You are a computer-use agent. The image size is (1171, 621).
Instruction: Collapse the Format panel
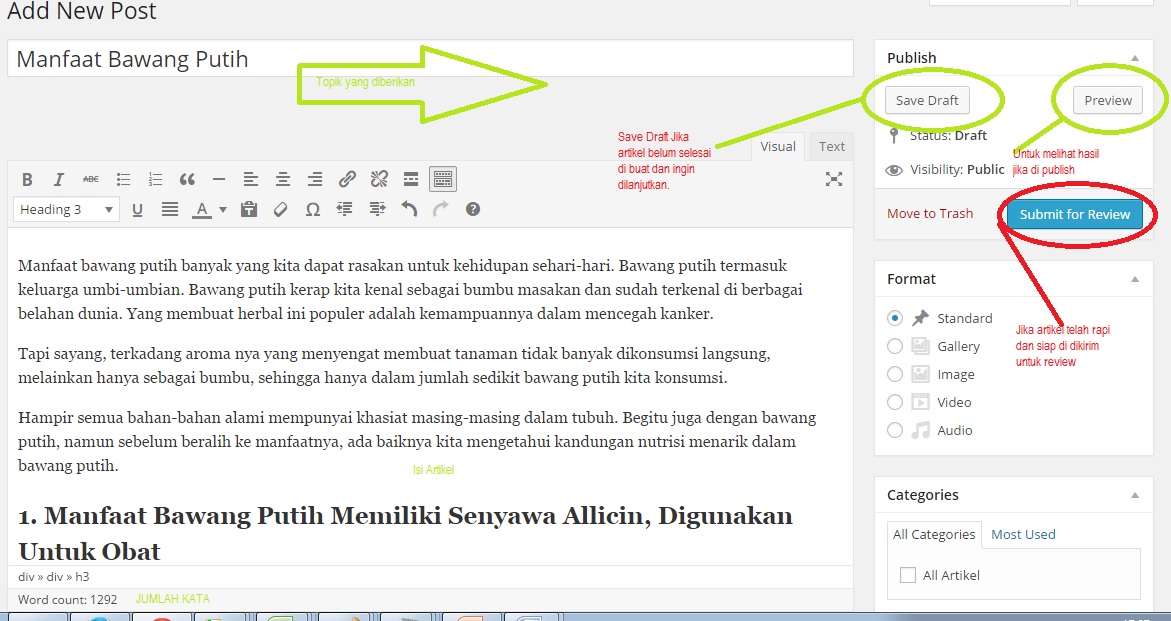pos(1134,279)
